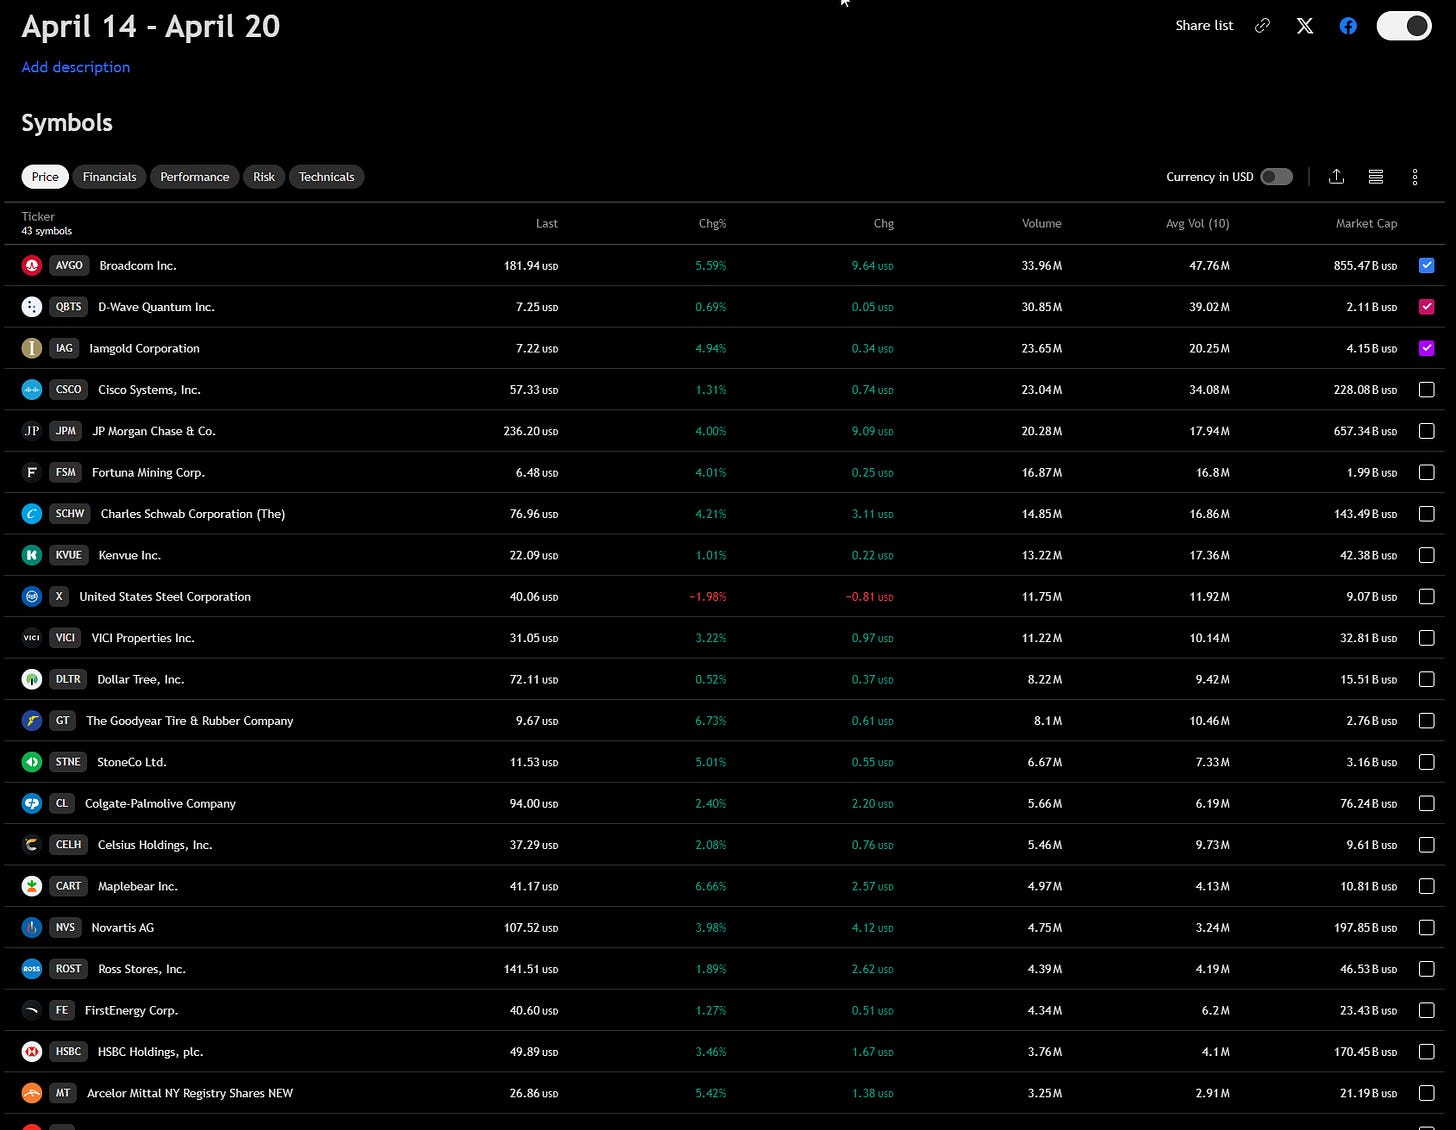
Task: Click the Cisco Systems logo icon
Action: (x=32, y=390)
